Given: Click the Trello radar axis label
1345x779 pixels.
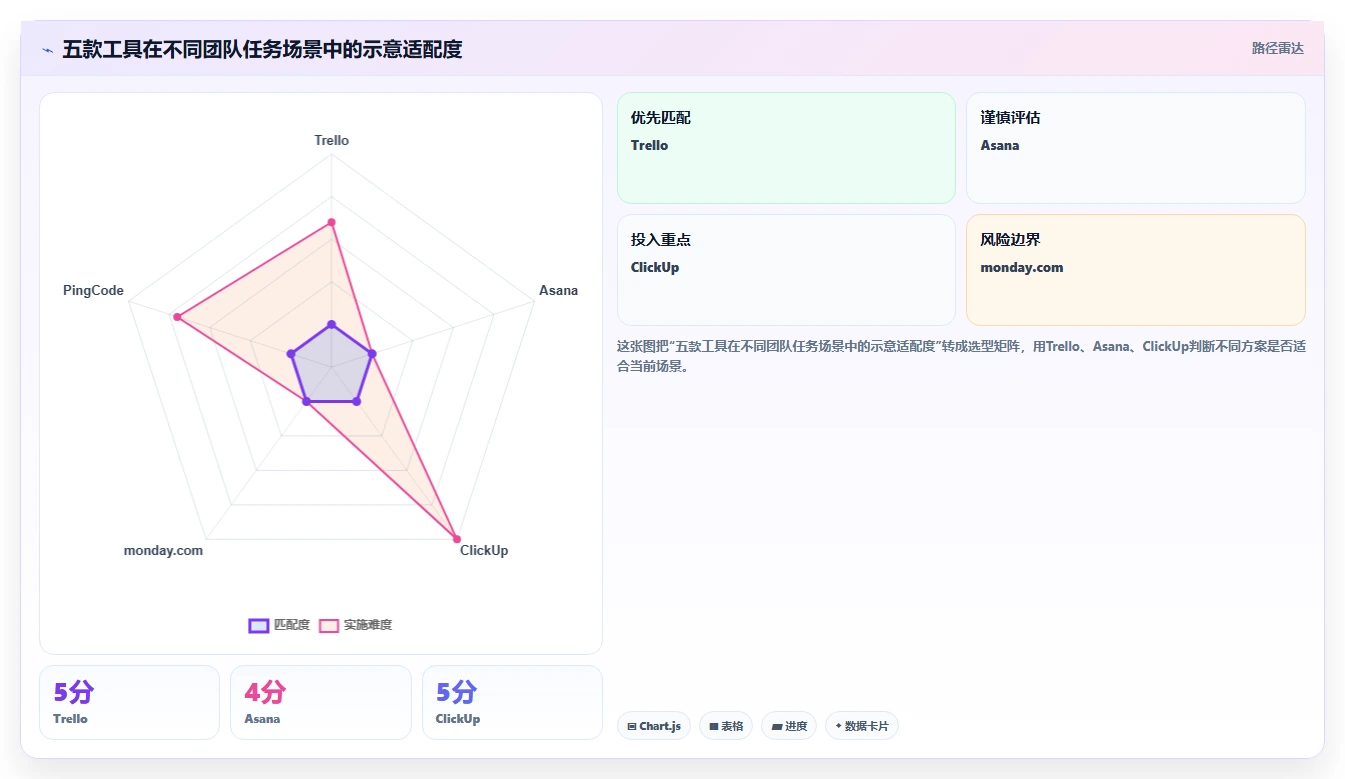Looking at the screenshot, I should 331,140.
